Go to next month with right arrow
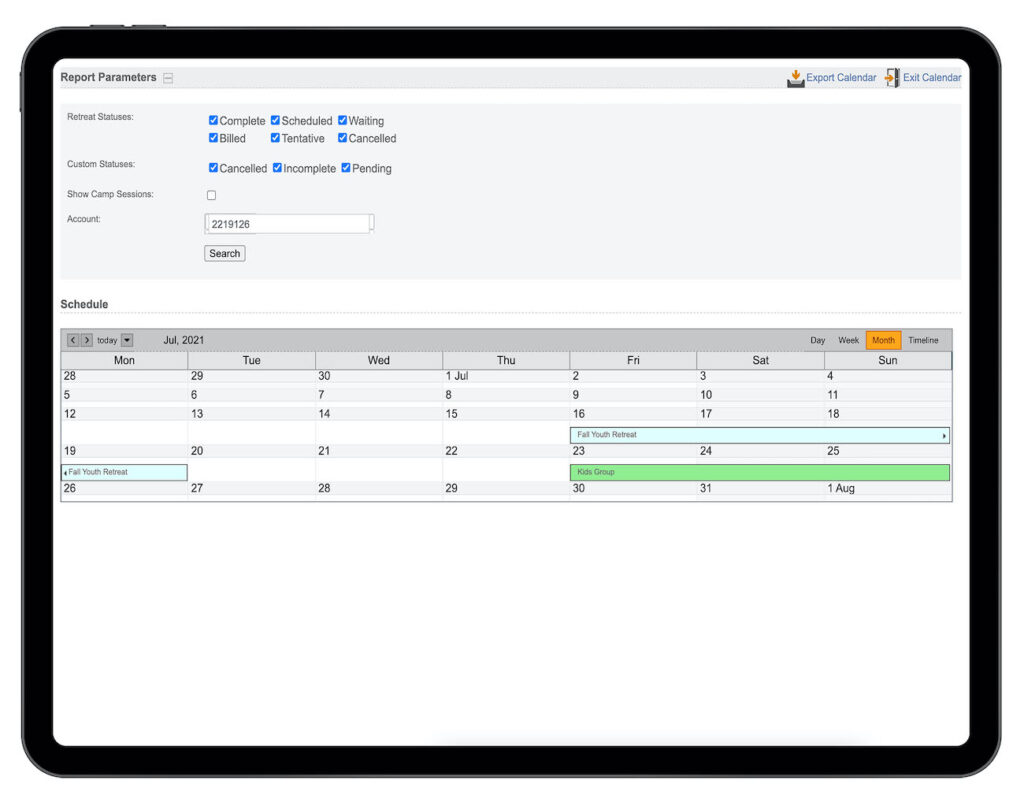Screen dimensions: 1024x806 point(87,341)
